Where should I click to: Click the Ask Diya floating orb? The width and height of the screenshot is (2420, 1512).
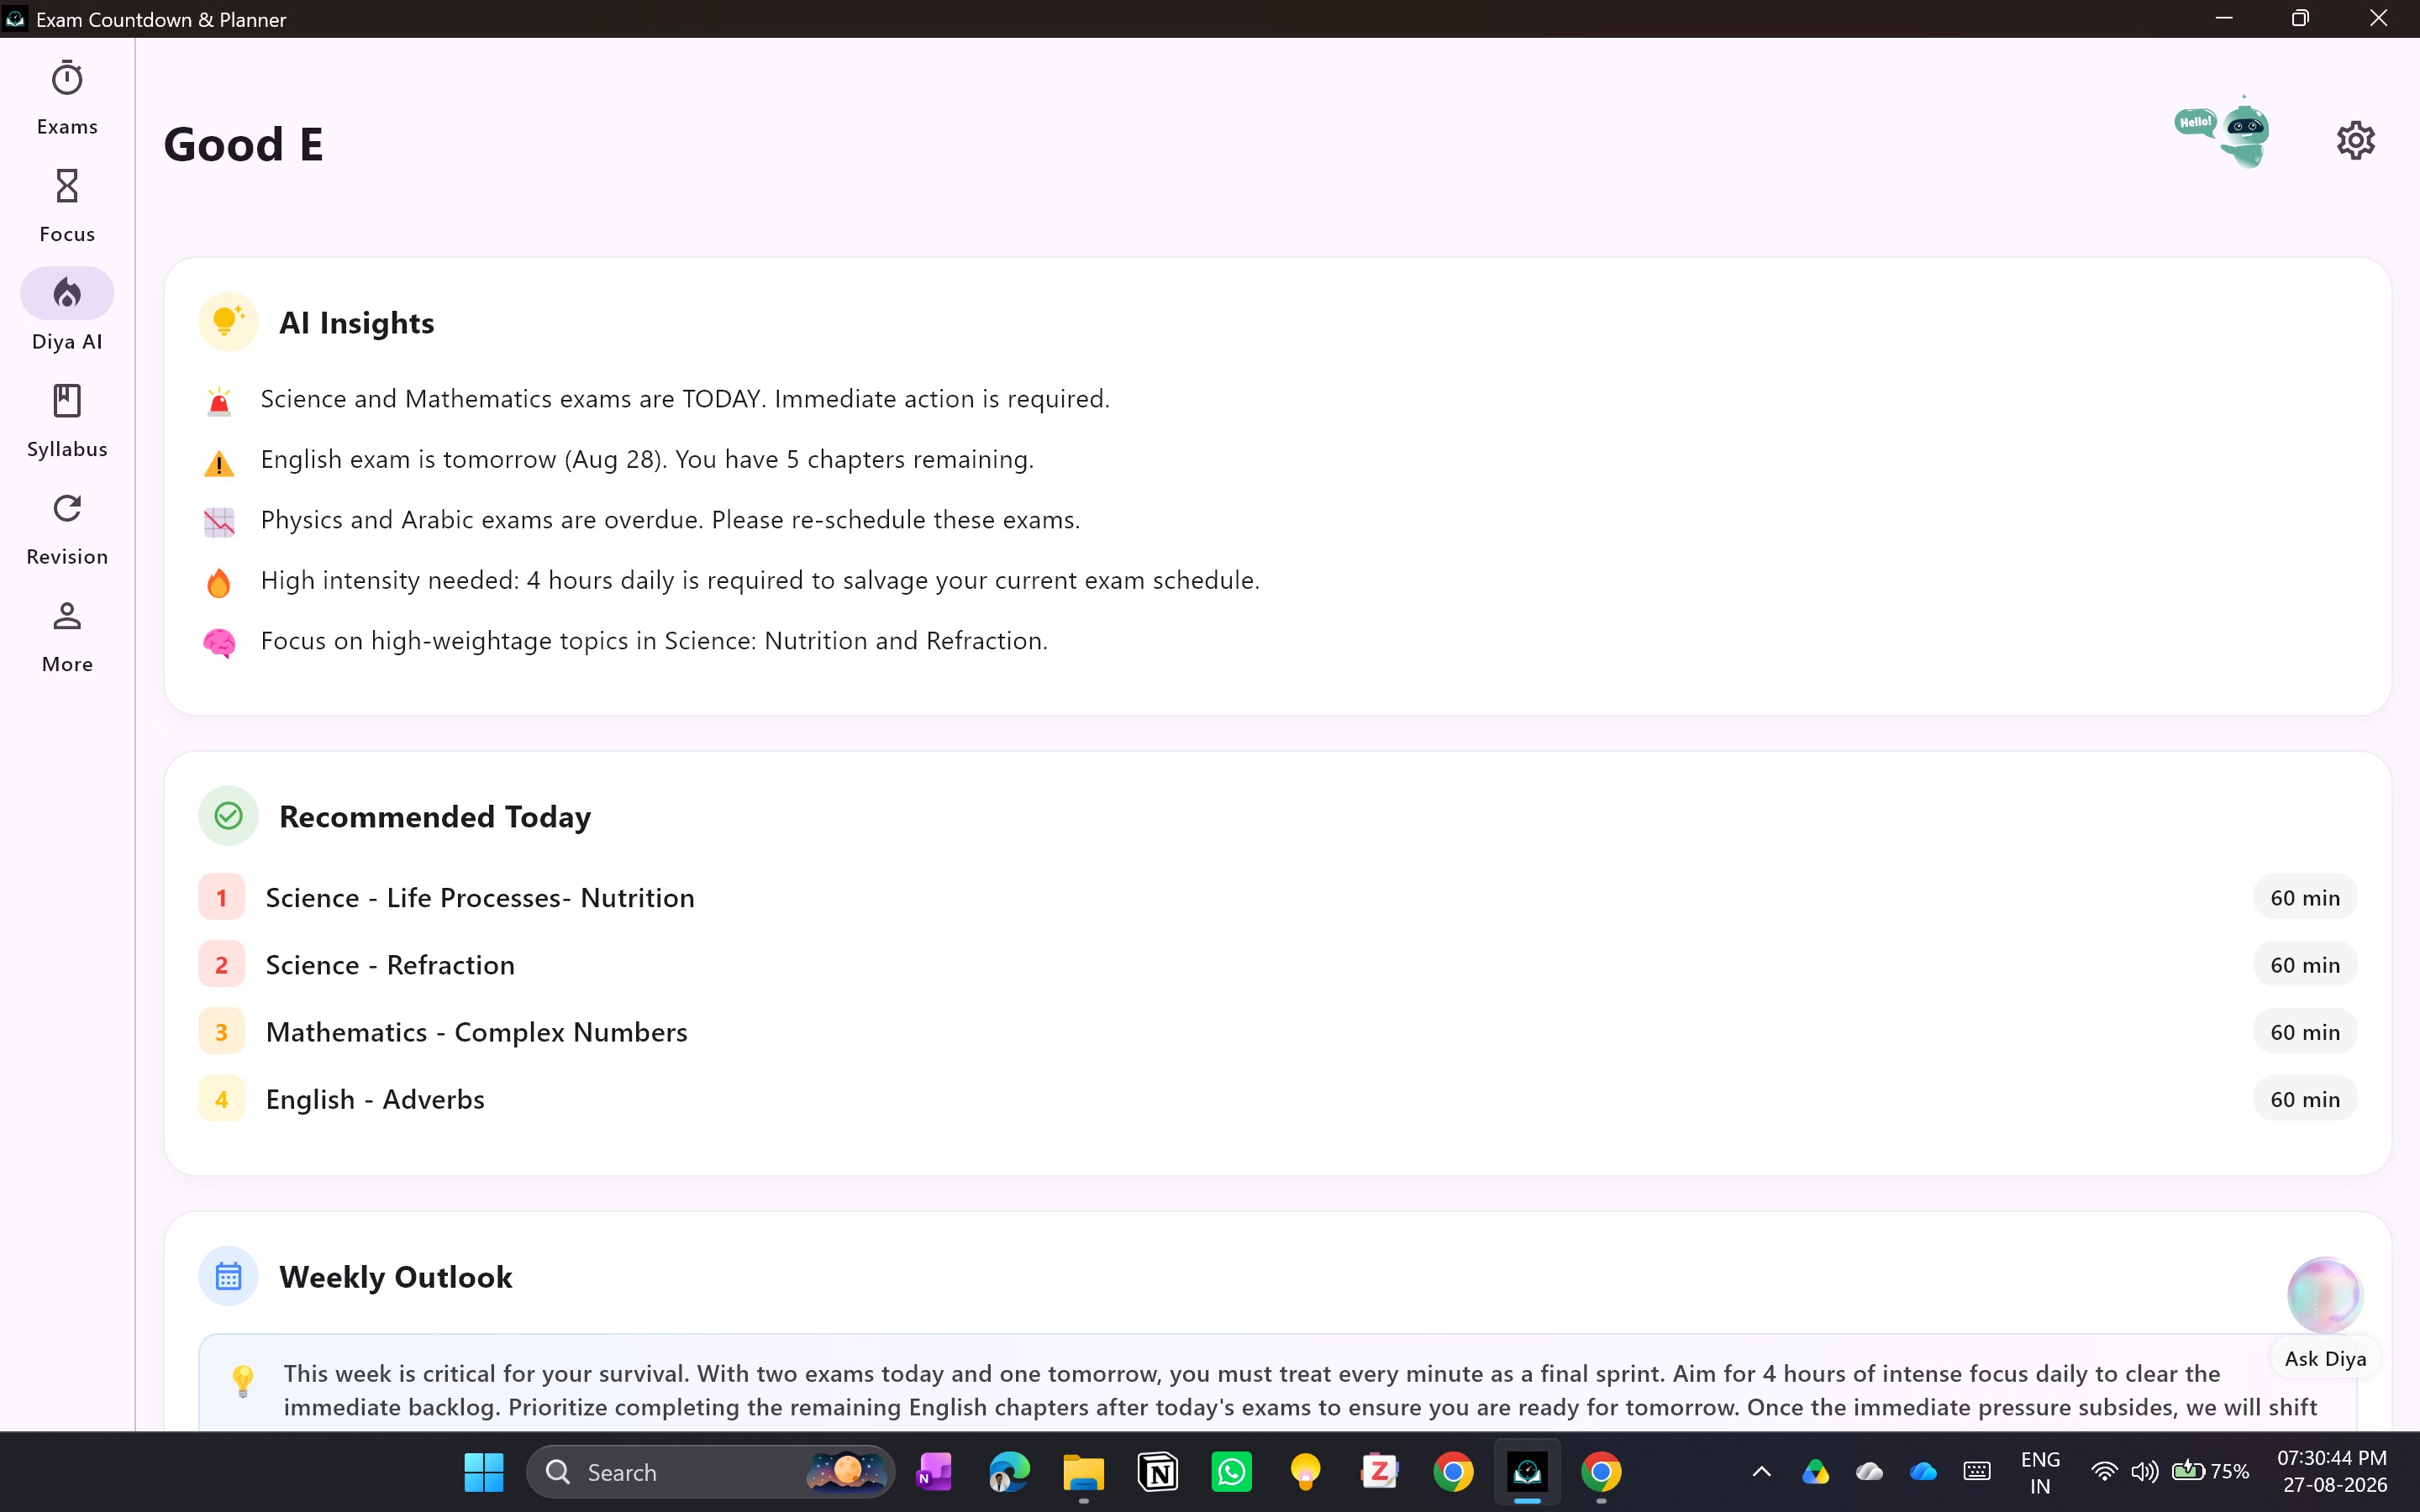click(x=2324, y=1295)
